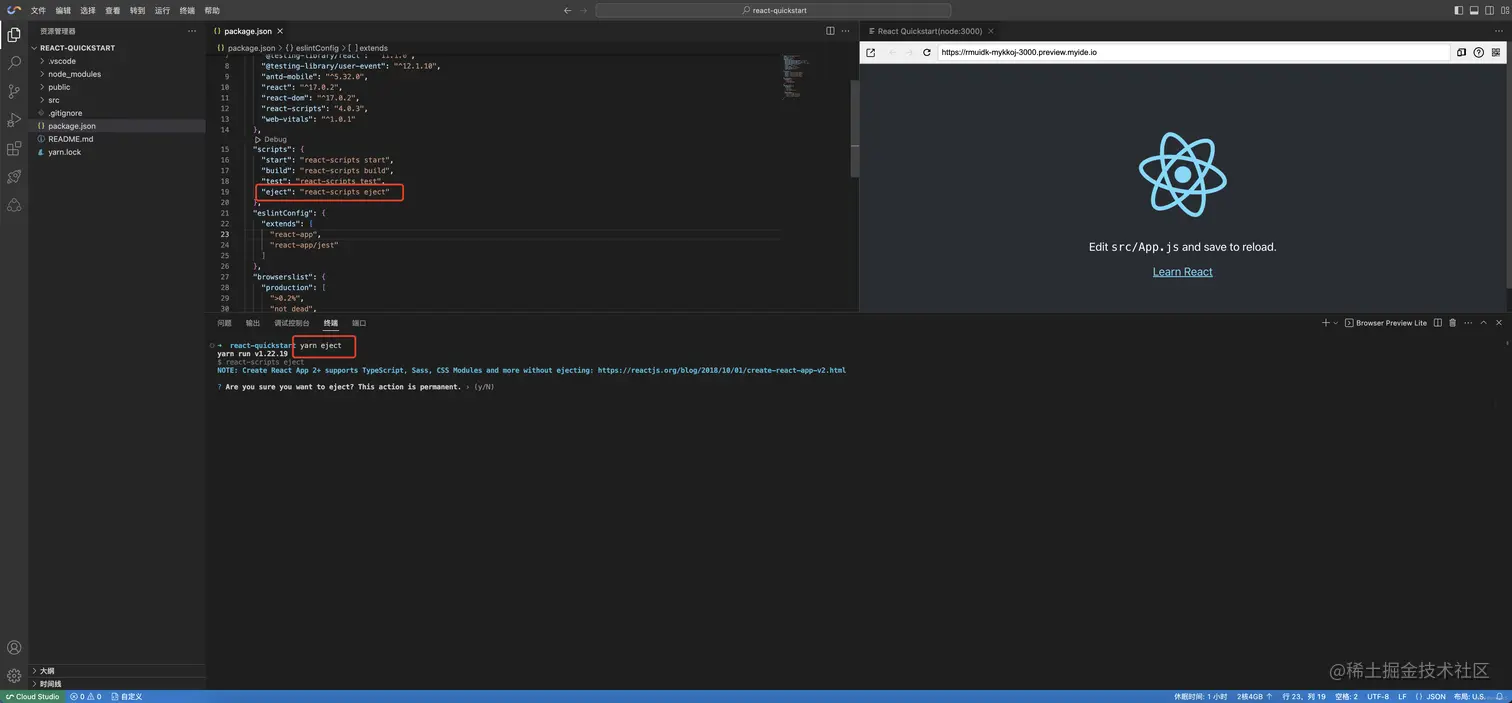Click the Cloud Studio logo icon

13,10
